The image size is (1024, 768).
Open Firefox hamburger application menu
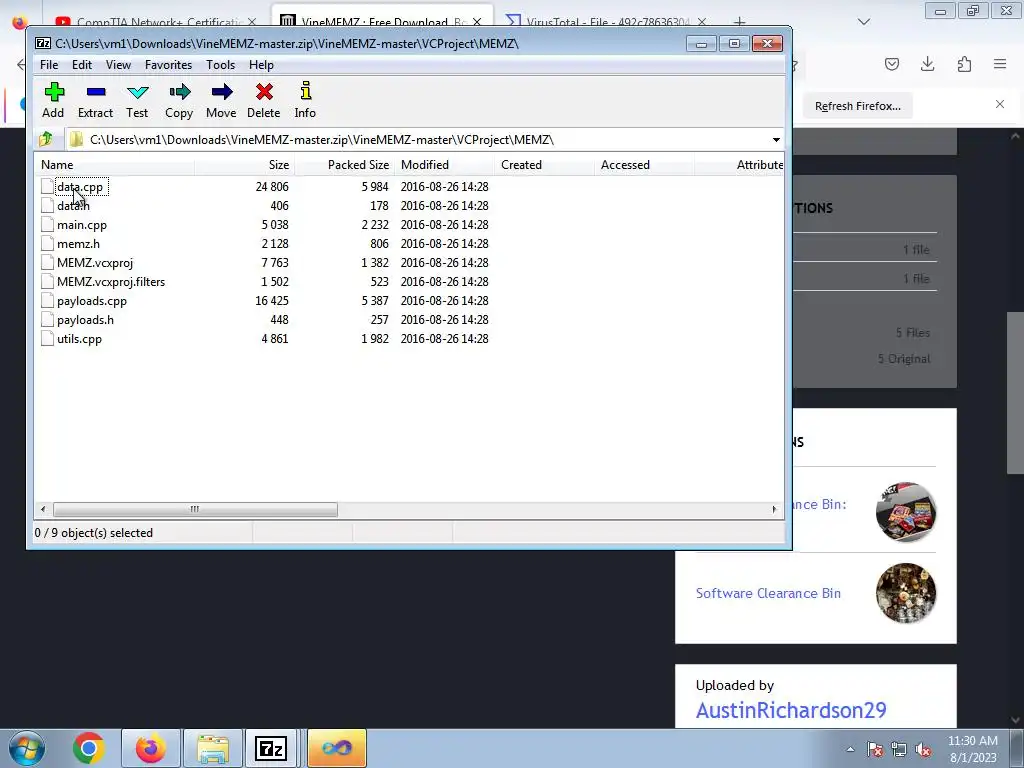point(1000,64)
